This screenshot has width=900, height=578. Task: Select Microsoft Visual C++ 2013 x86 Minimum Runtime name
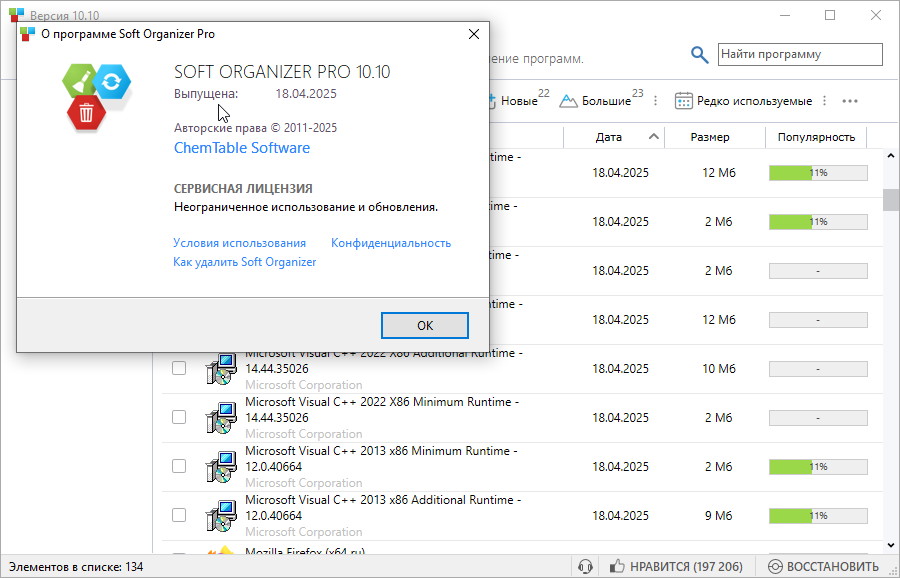[381, 459]
